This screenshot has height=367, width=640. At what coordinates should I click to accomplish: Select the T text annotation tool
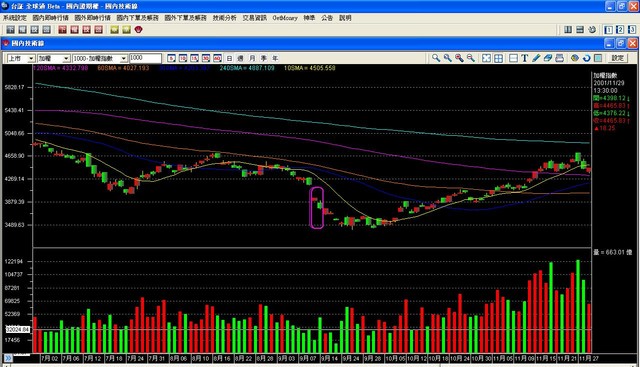[x=525, y=58]
